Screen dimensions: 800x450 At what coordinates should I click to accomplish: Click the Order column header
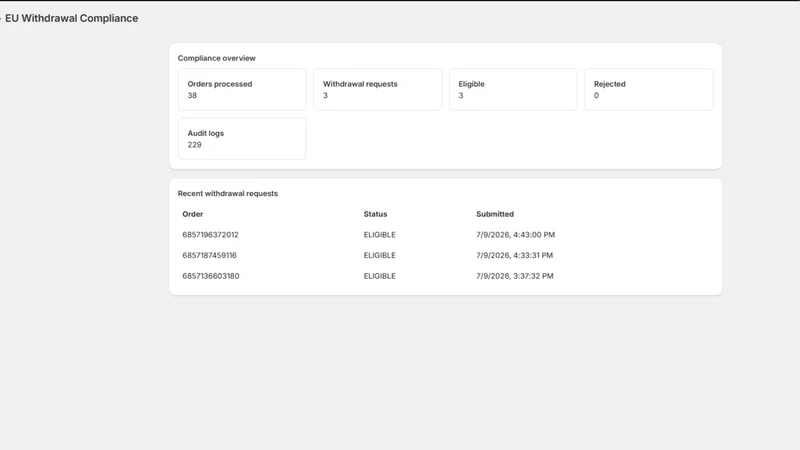pyautogui.click(x=193, y=214)
